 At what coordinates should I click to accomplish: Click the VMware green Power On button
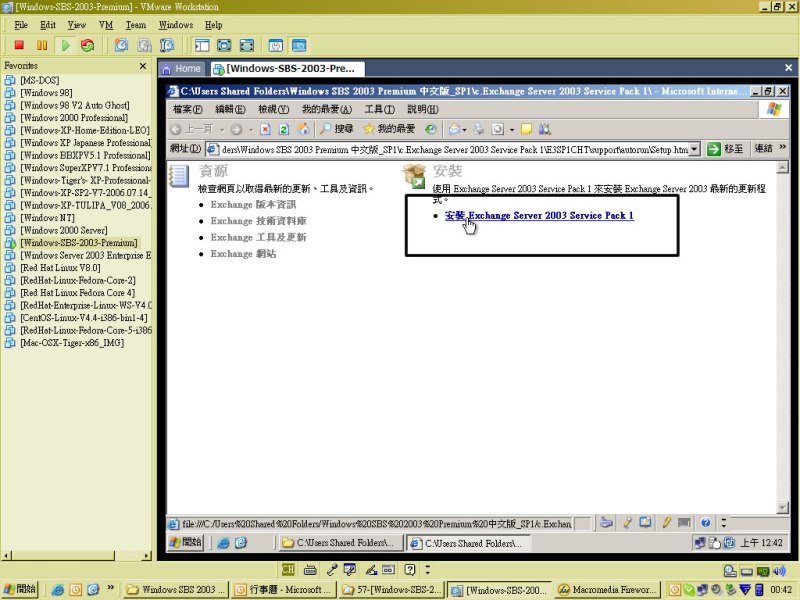point(65,45)
